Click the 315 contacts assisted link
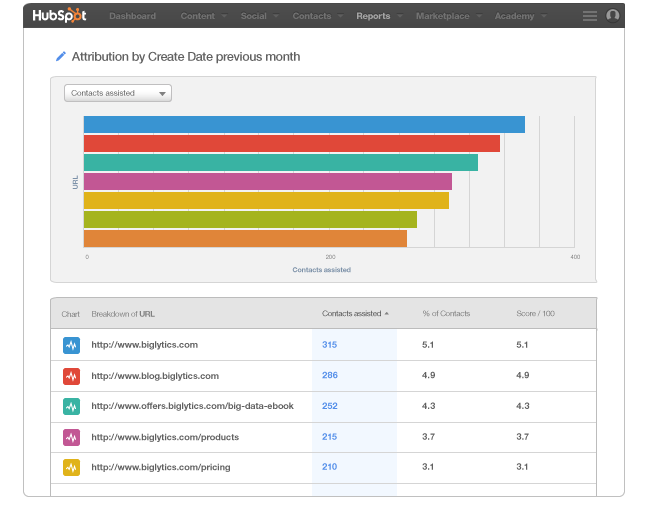650x525 pixels. click(x=330, y=345)
